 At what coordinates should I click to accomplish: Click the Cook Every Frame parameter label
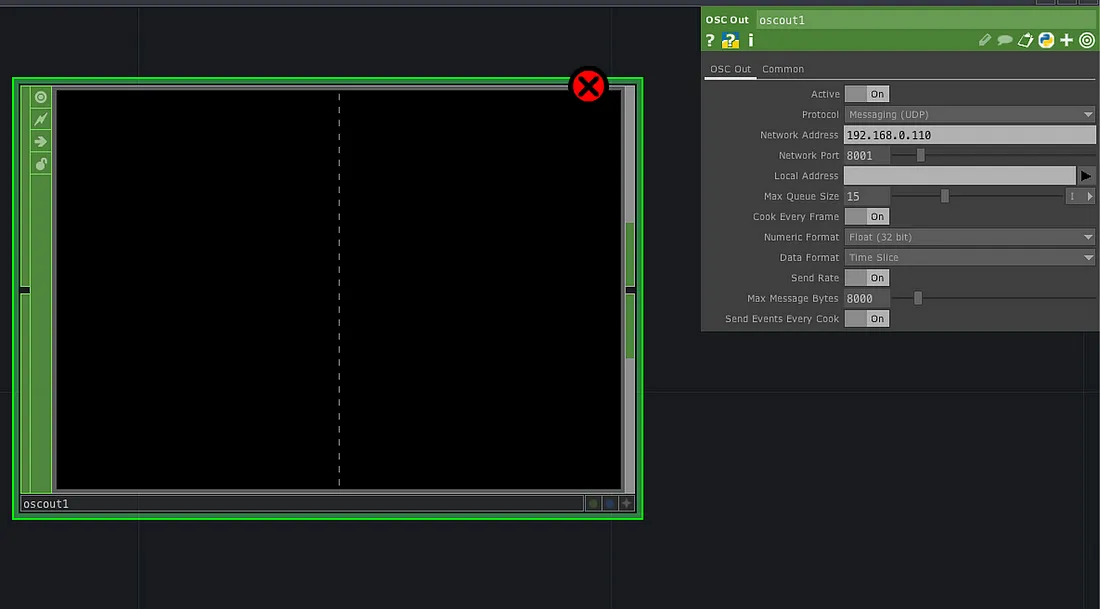coord(796,217)
